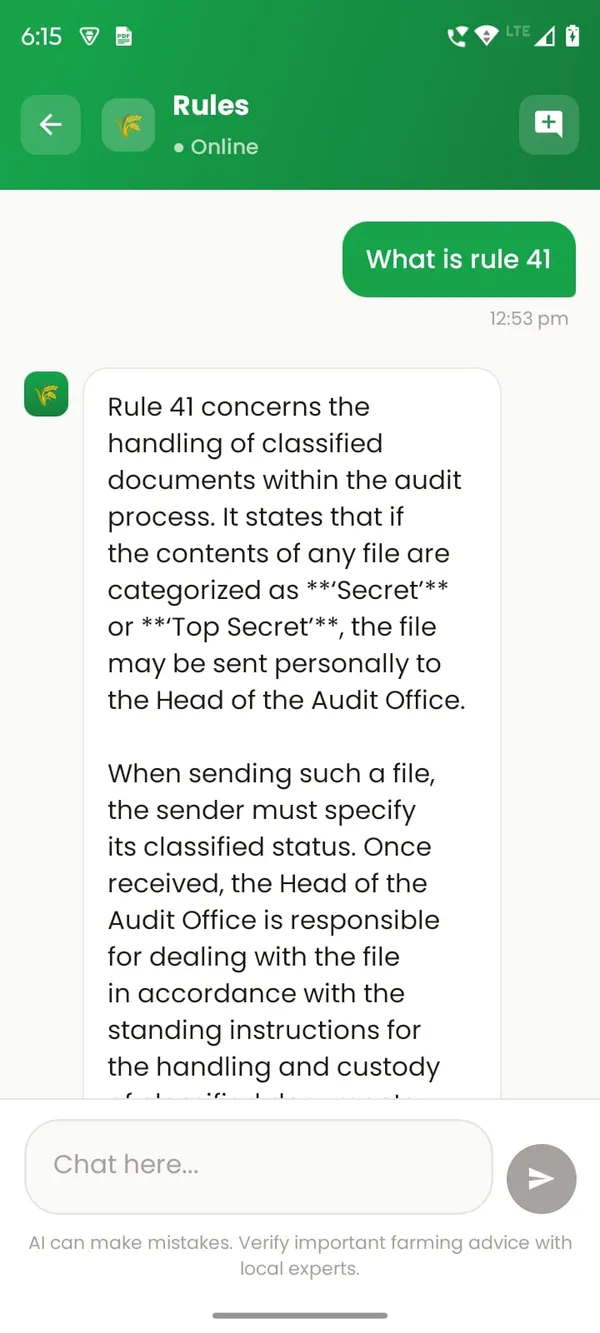600x1333 pixels.
Task: Tap the send message arrow button
Action: point(541,1179)
